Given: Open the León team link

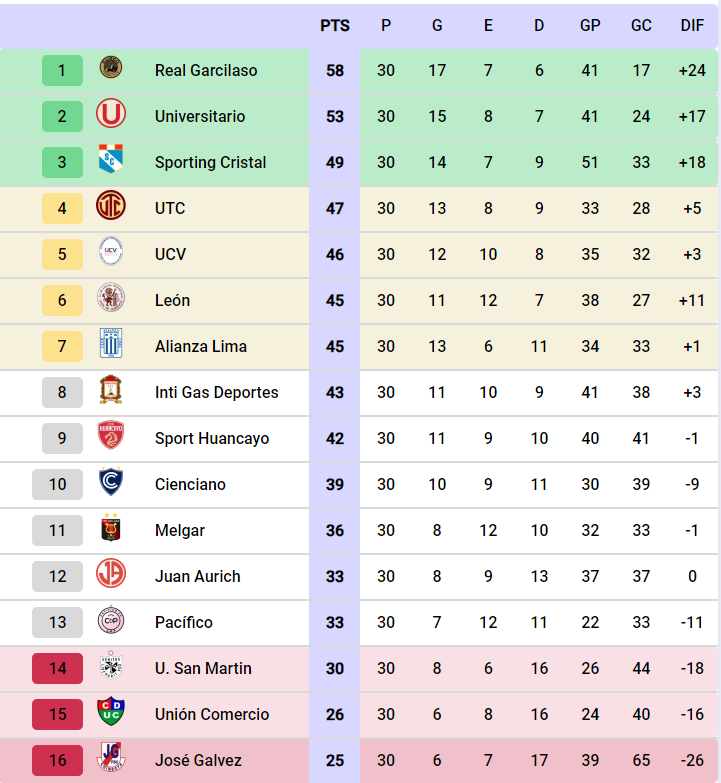Looking at the screenshot, I should click(172, 300).
